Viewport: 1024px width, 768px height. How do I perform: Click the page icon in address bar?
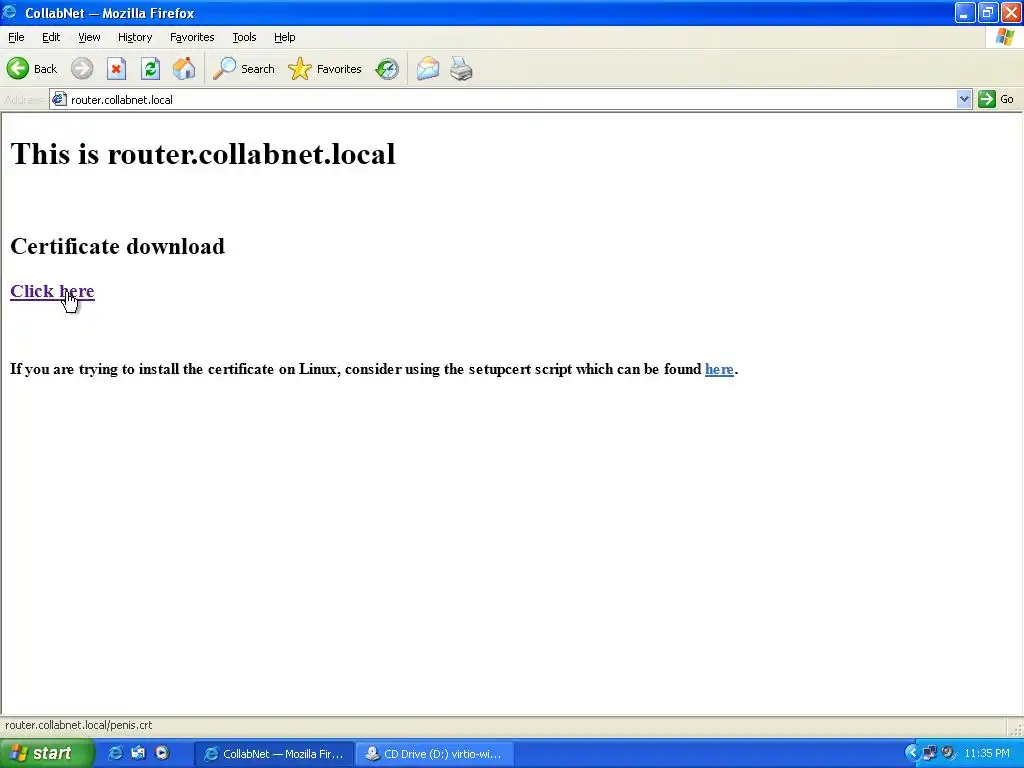59,99
